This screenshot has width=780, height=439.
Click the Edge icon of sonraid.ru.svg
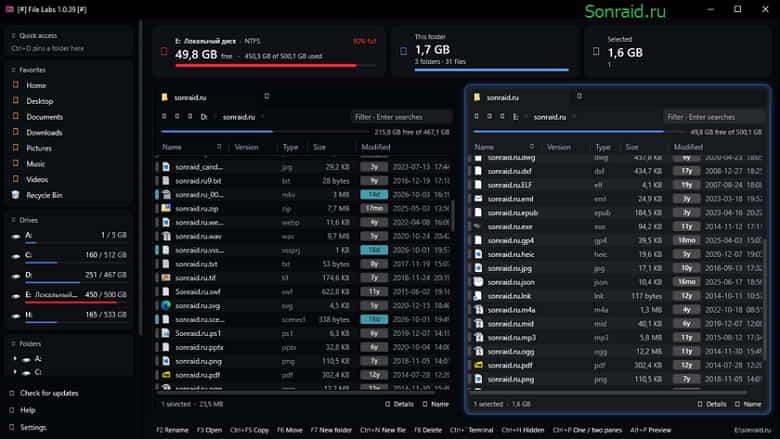[x=166, y=305]
